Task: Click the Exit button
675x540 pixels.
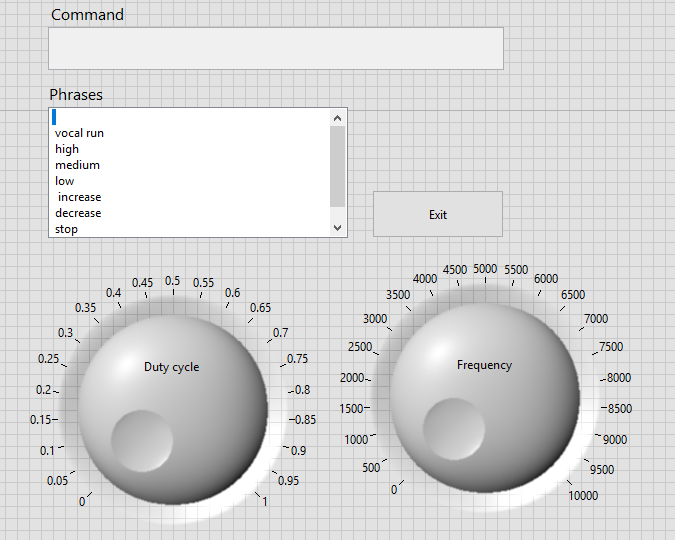Action: pyautogui.click(x=437, y=214)
